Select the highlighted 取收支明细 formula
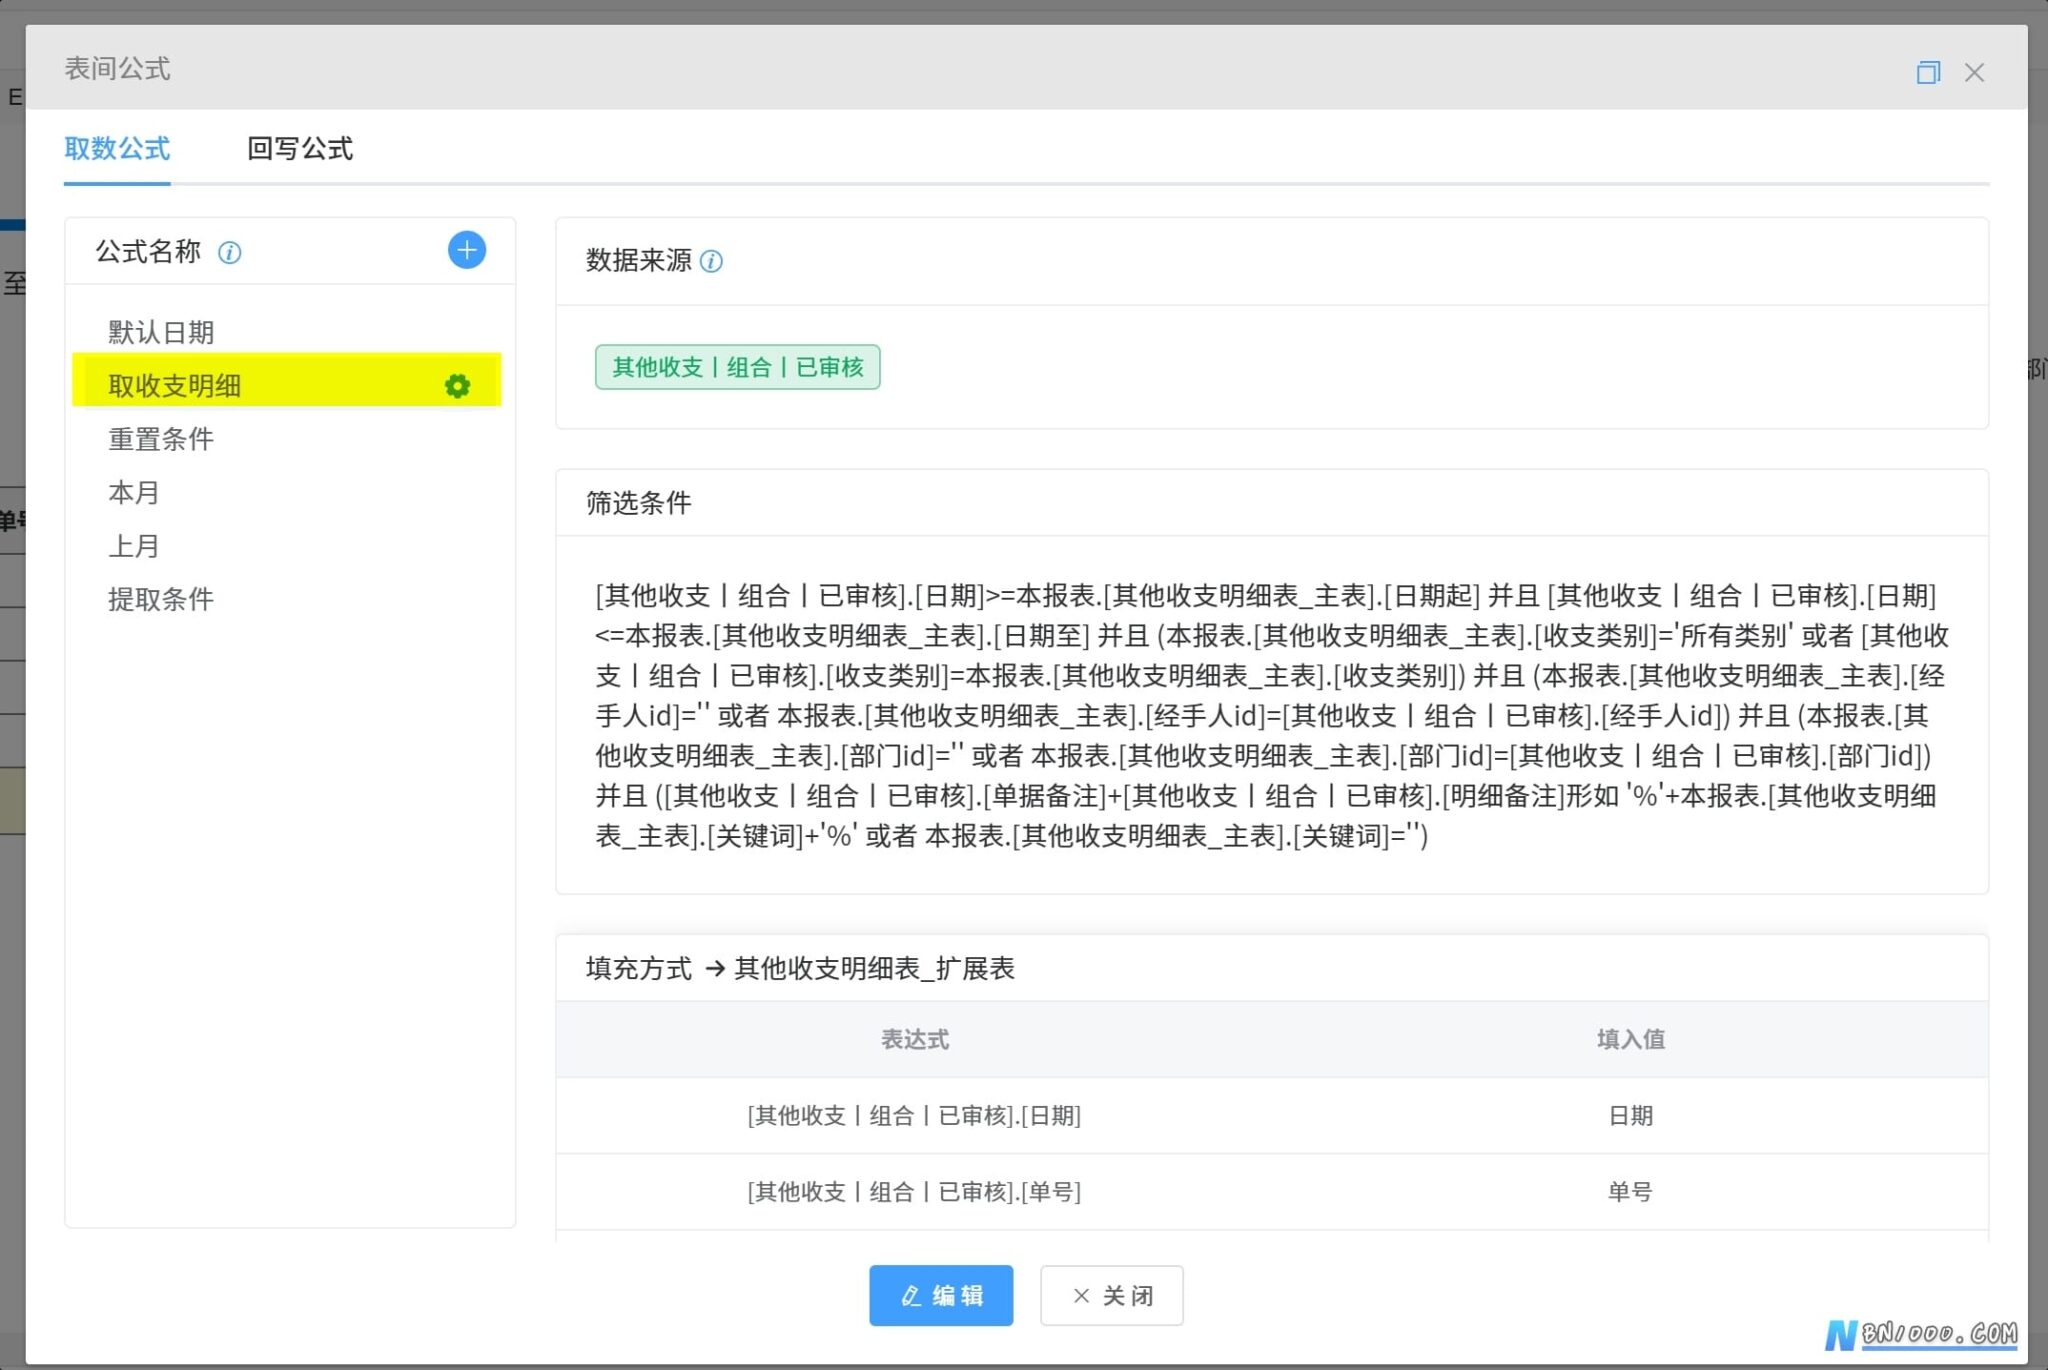 click(286, 385)
